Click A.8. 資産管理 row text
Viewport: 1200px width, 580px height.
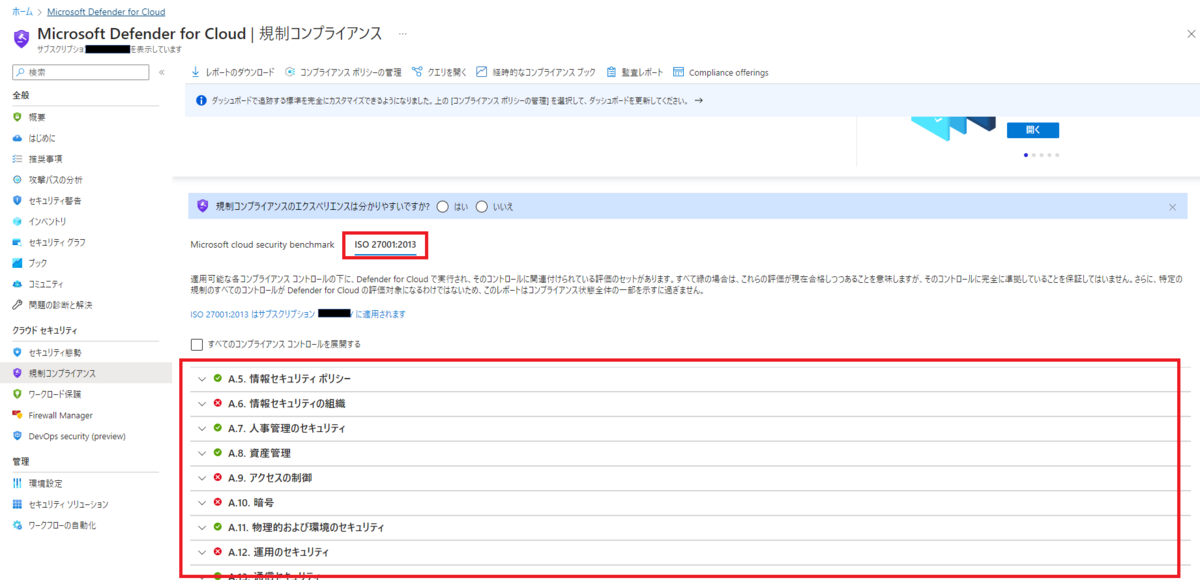259,453
